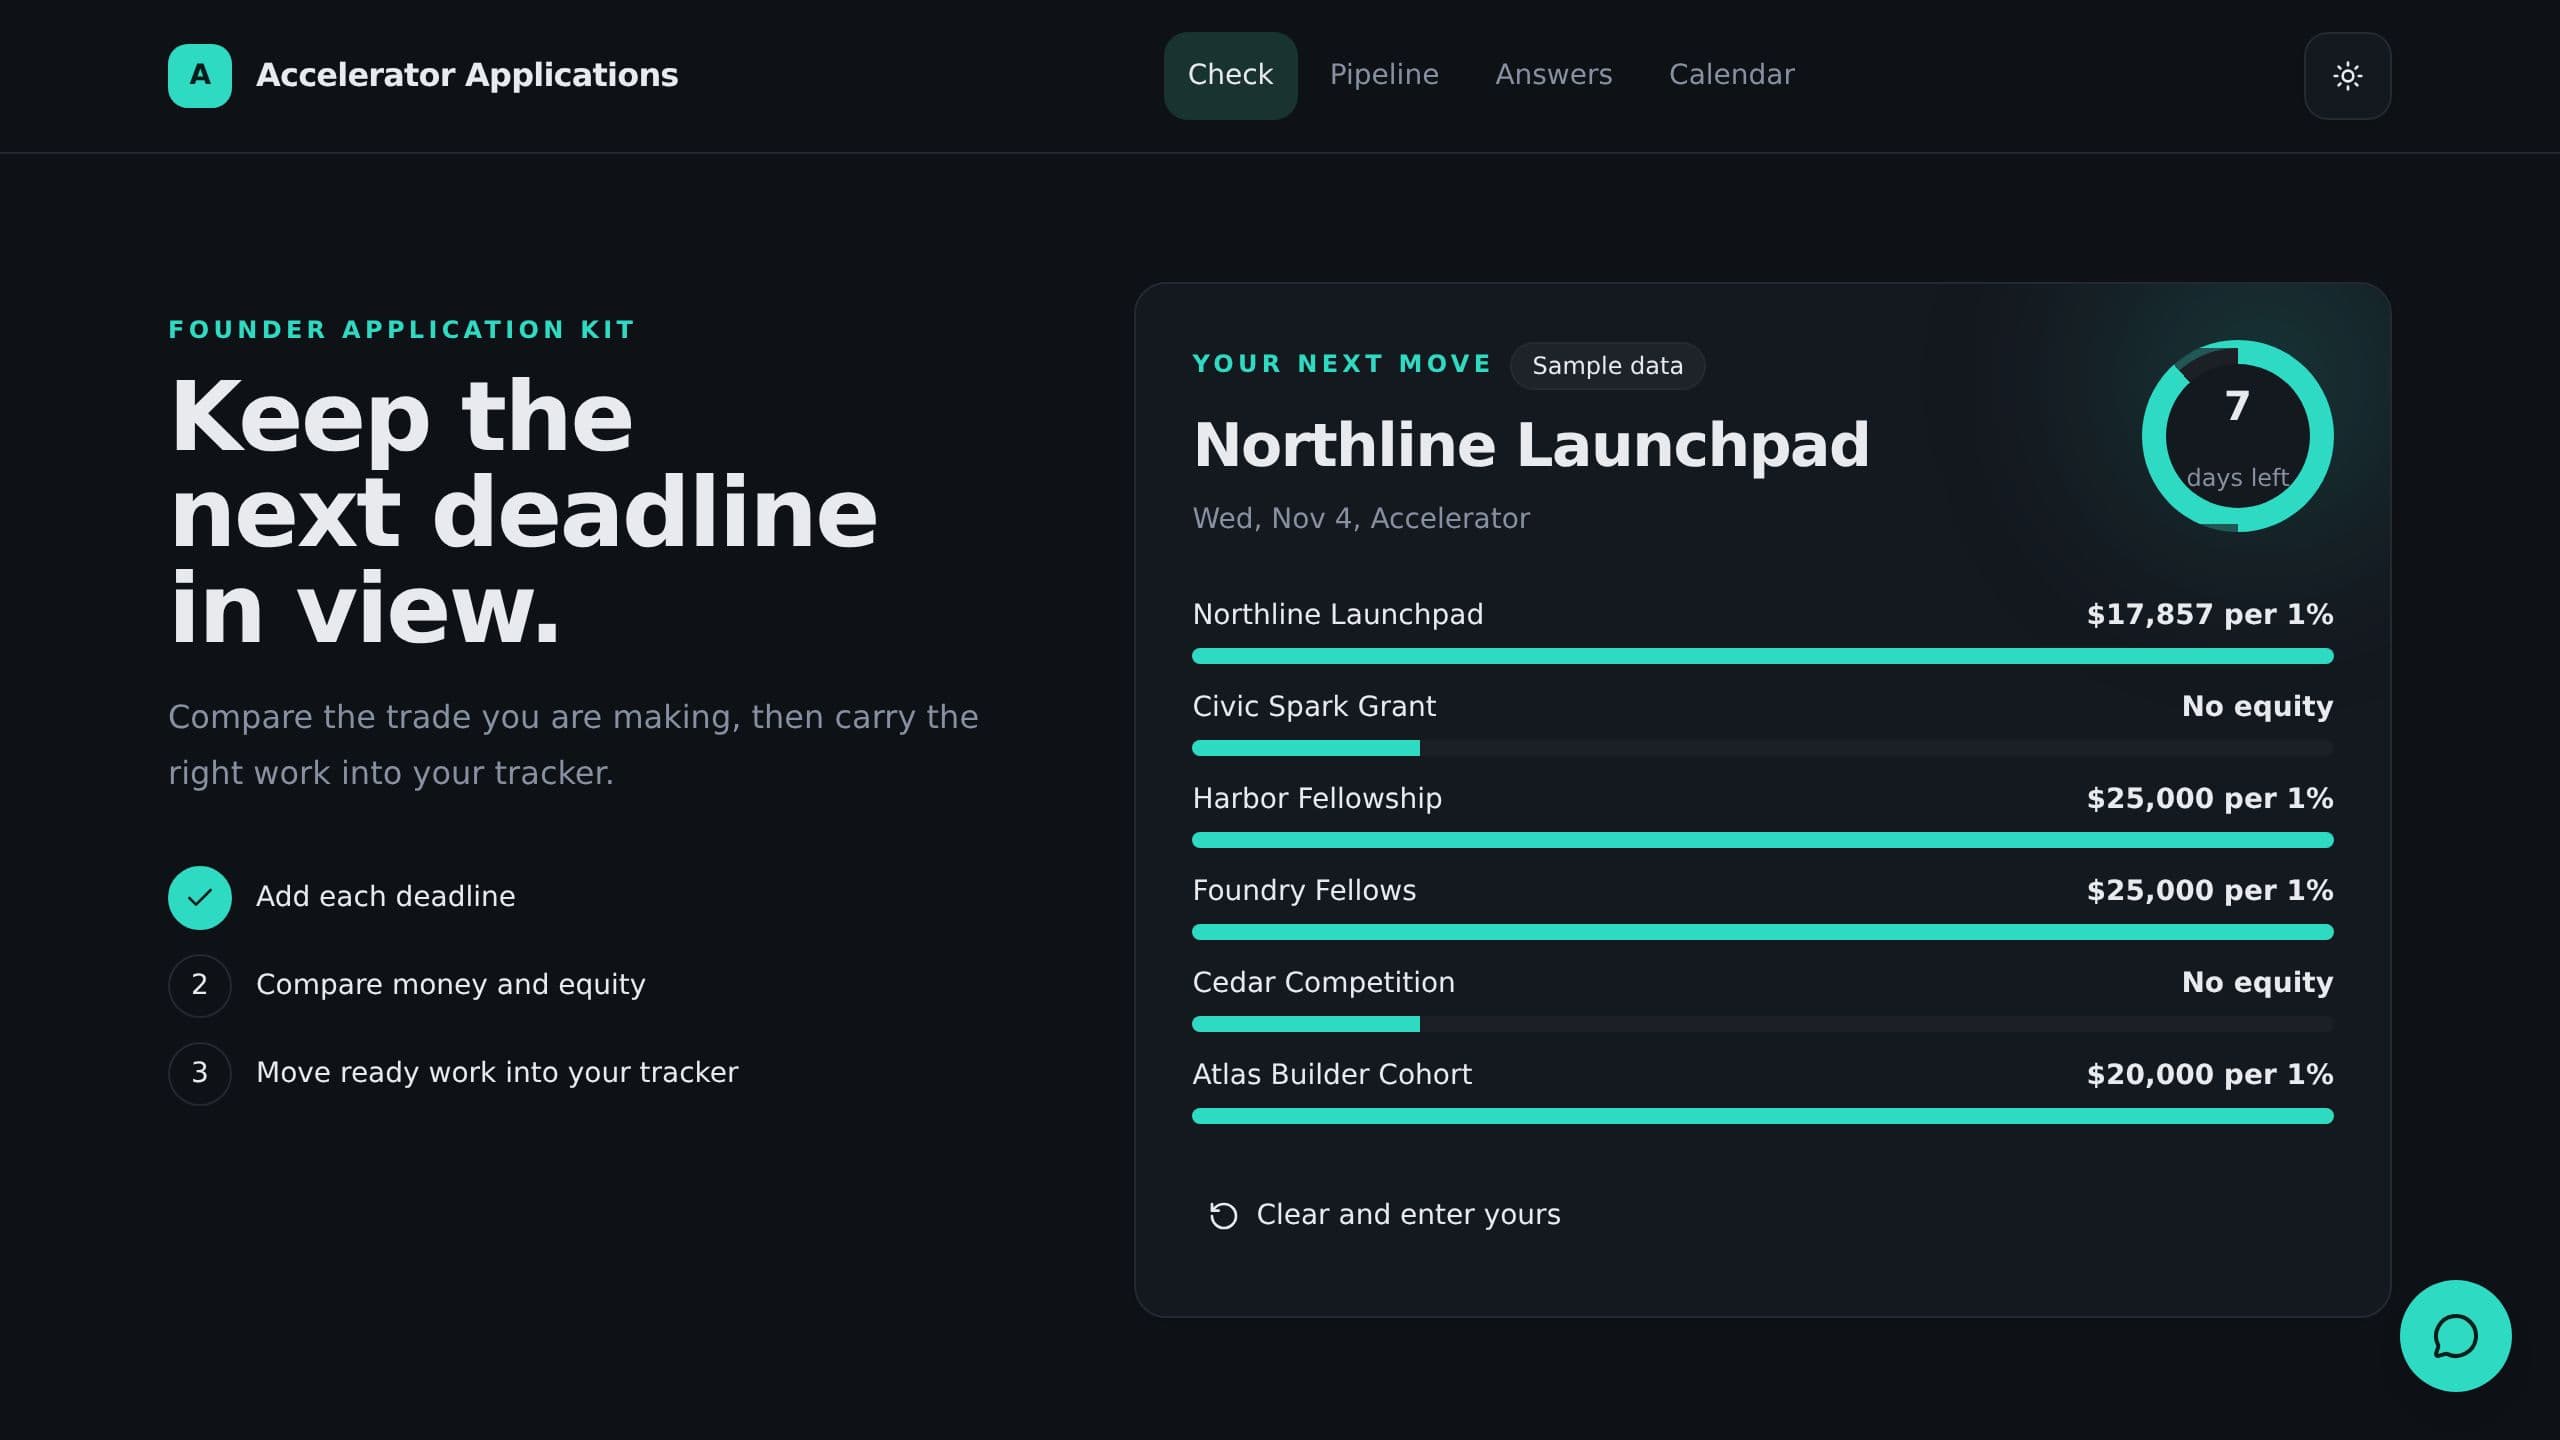The height and width of the screenshot is (1440, 2560).
Task: Open the Calendar tab
Action: pos(1731,76)
